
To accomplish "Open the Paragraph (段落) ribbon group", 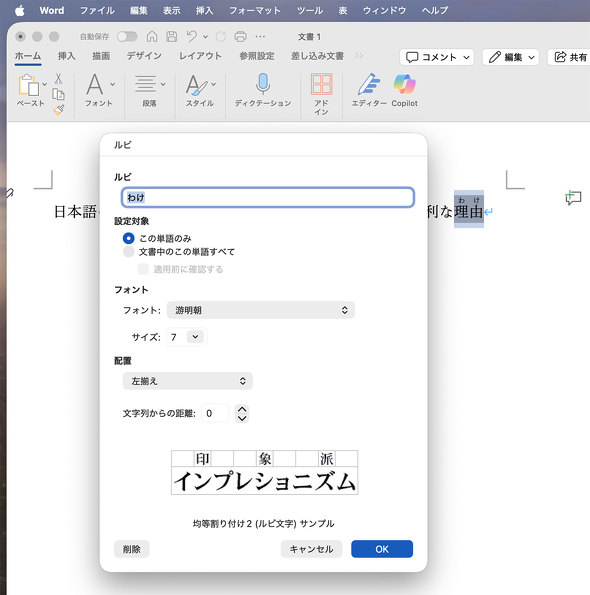I will pos(149,90).
